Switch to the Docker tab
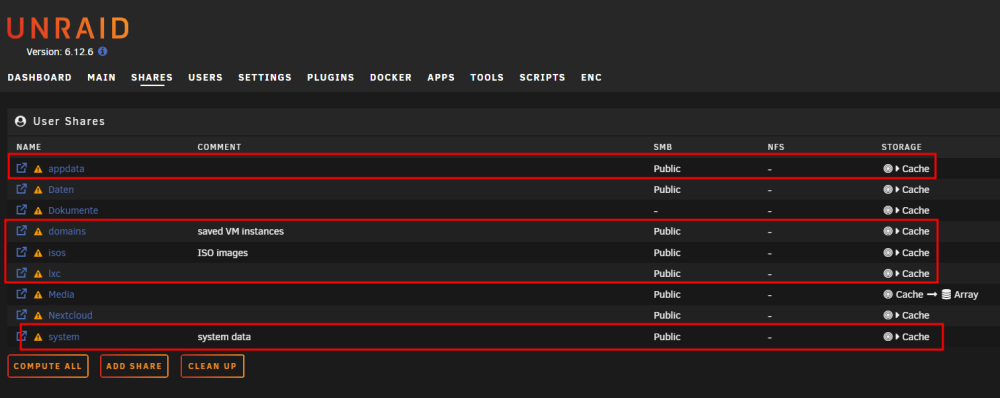This screenshot has width=1000, height=398. (x=391, y=78)
